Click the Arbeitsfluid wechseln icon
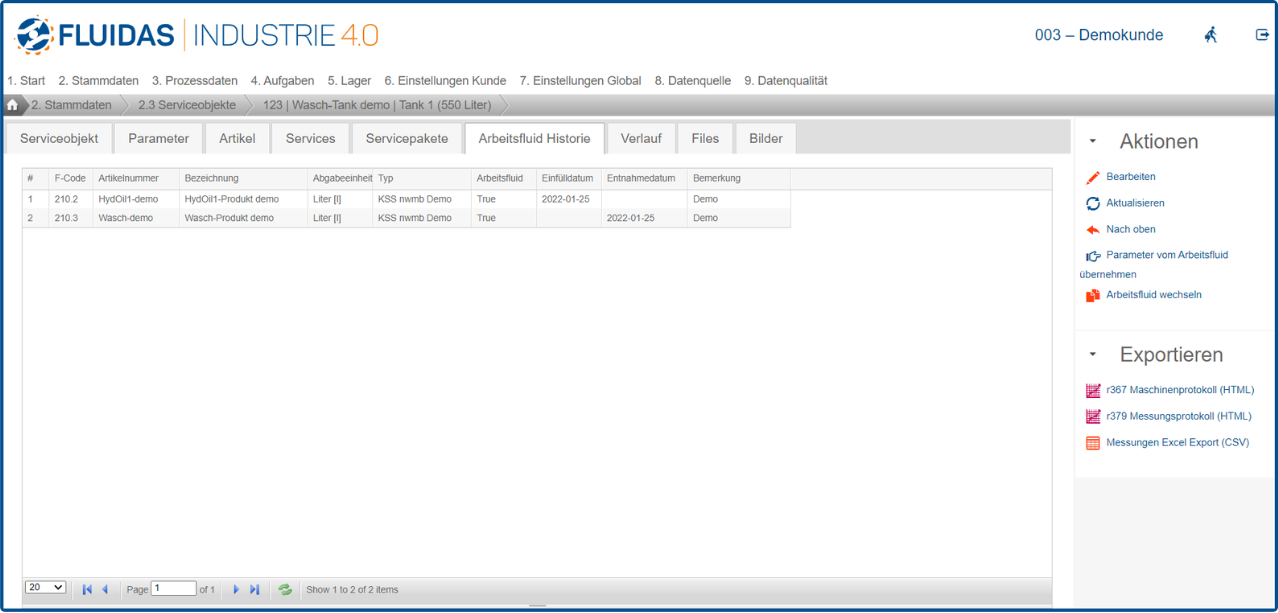Screen dimensions: 1278x613 (x=1093, y=295)
